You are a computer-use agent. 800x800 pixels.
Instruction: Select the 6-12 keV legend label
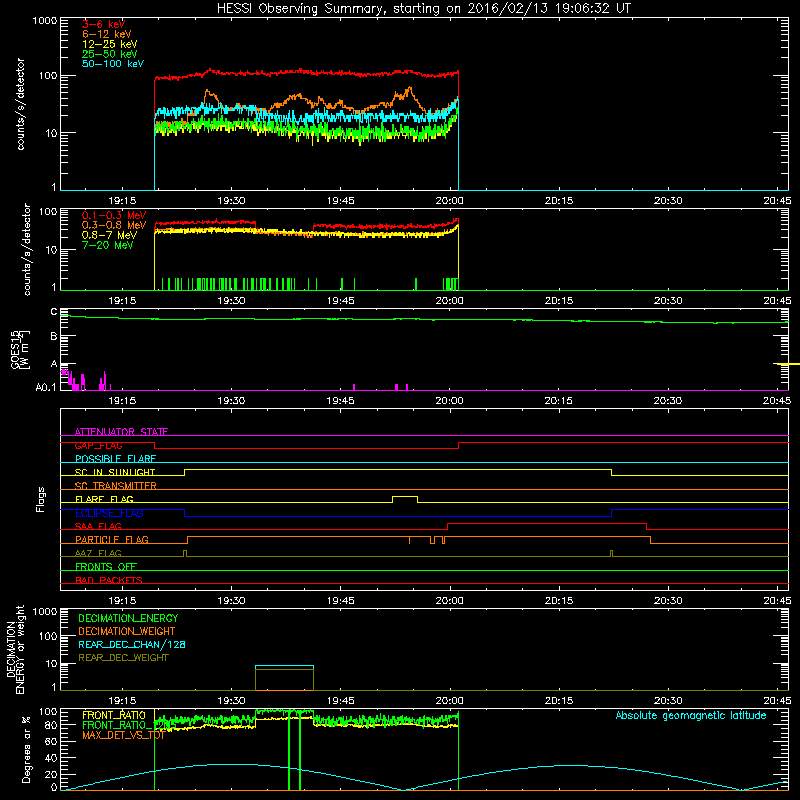point(107,34)
